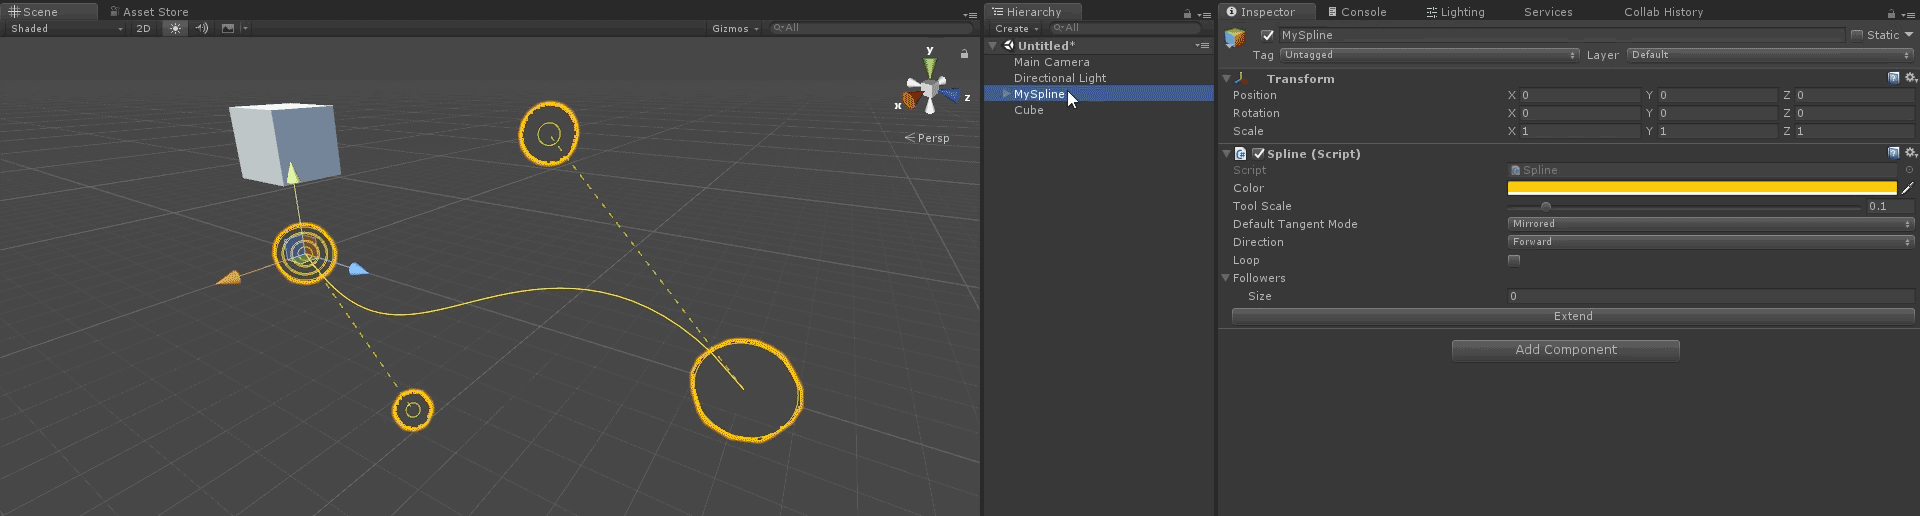Toggle scene lighting sun icon
The image size is (1920, 516).
pos(176,29)
